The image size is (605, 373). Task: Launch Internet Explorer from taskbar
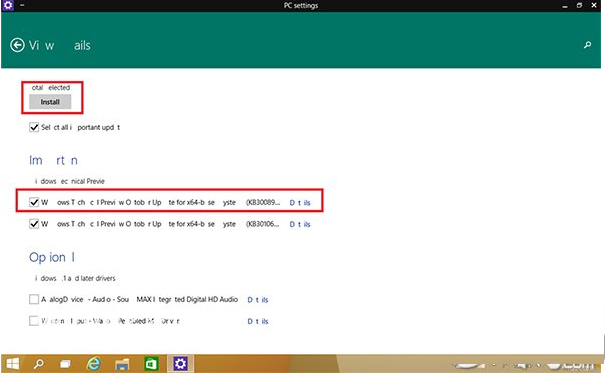(x=93, y=364)
